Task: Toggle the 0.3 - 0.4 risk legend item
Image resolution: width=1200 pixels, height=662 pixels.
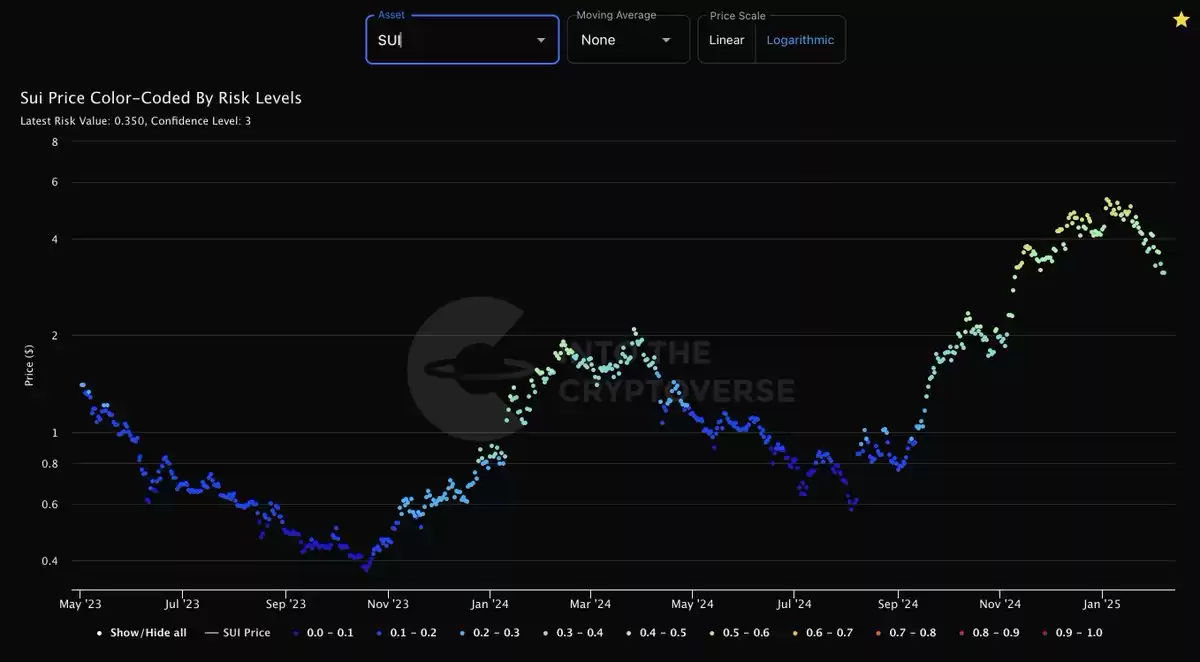Action: (x=572, y=632)
